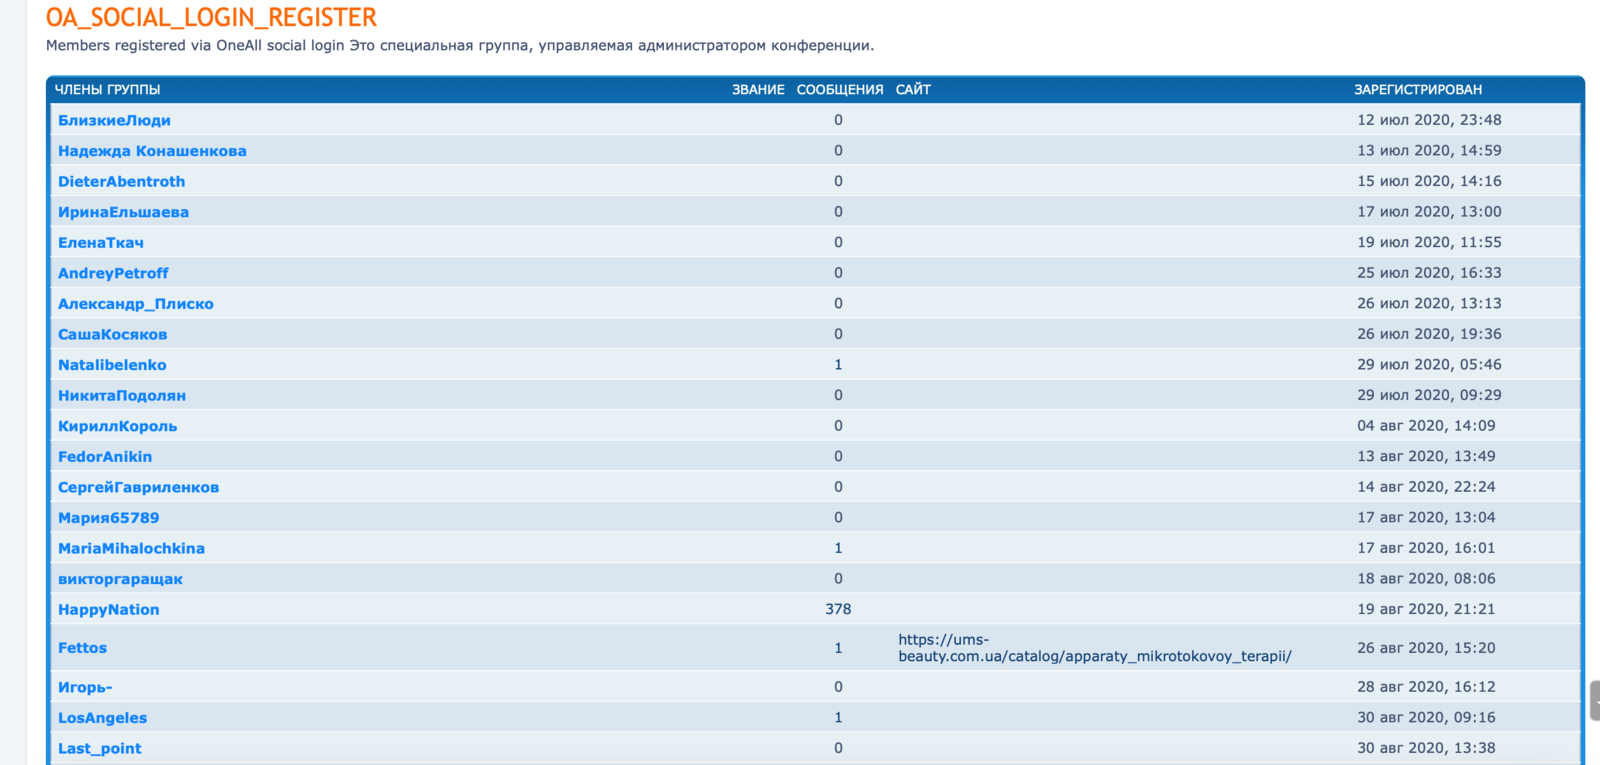
Task: Select date 17 июл 2020, 13:00
Action: [x=1429, y=212]
